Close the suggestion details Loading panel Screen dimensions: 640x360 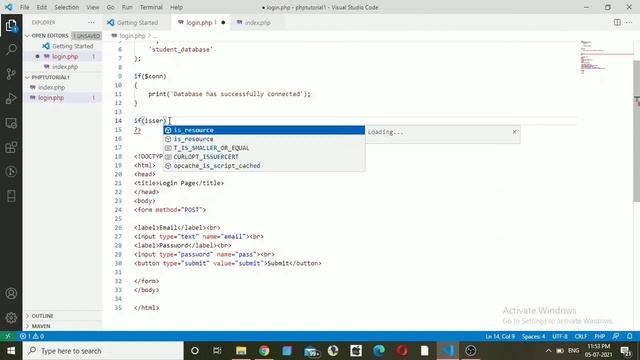514,132
